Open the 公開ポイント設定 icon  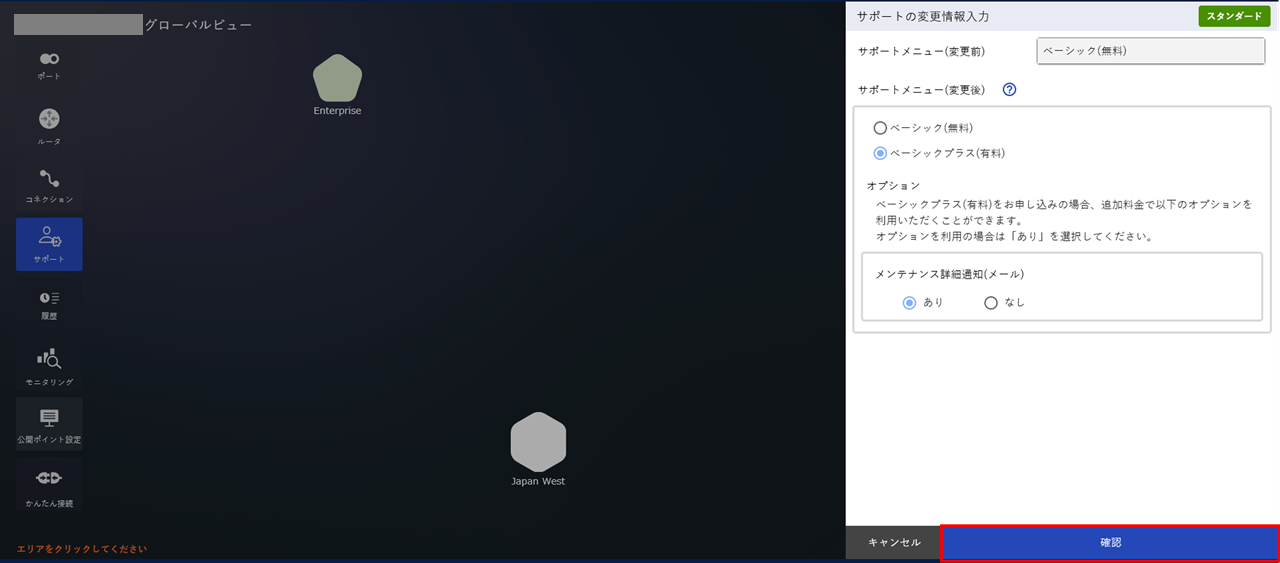point(49,424)
